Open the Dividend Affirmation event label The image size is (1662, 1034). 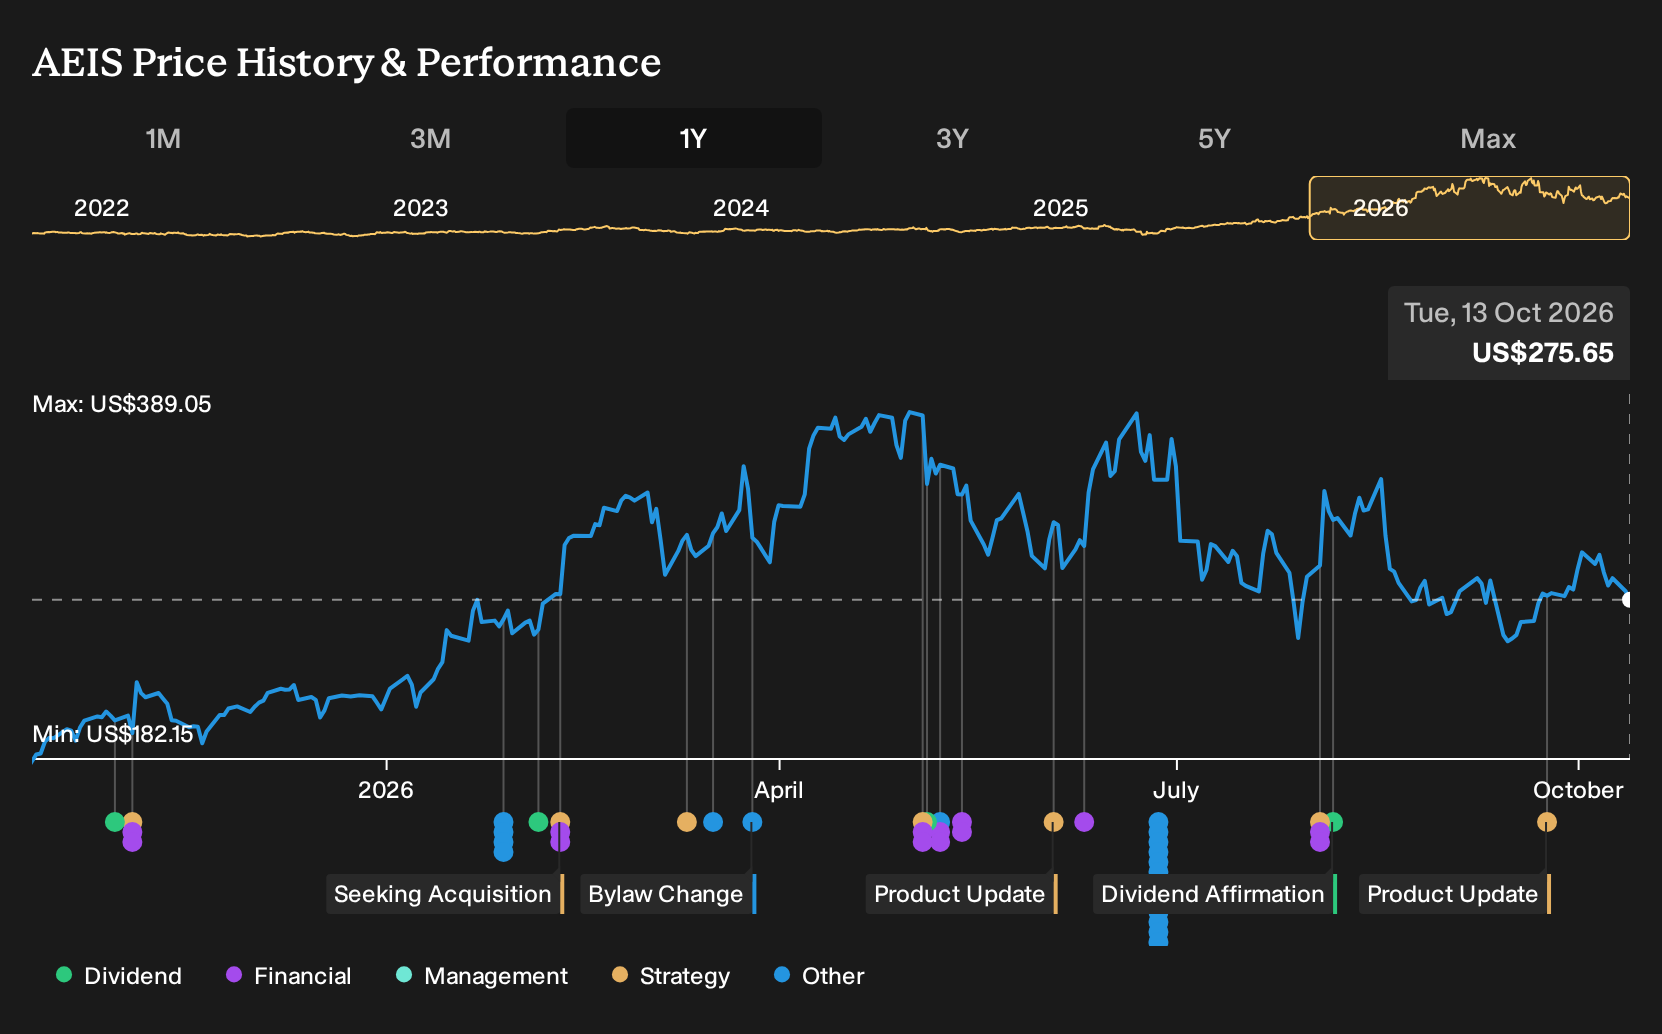pyautogui.click(x=1215, y=894)
